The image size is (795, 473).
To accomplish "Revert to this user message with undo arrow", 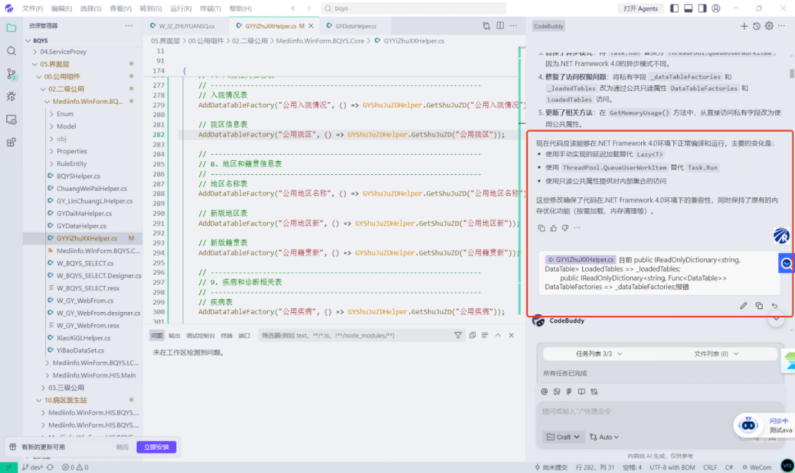I will tap(775, 306).
